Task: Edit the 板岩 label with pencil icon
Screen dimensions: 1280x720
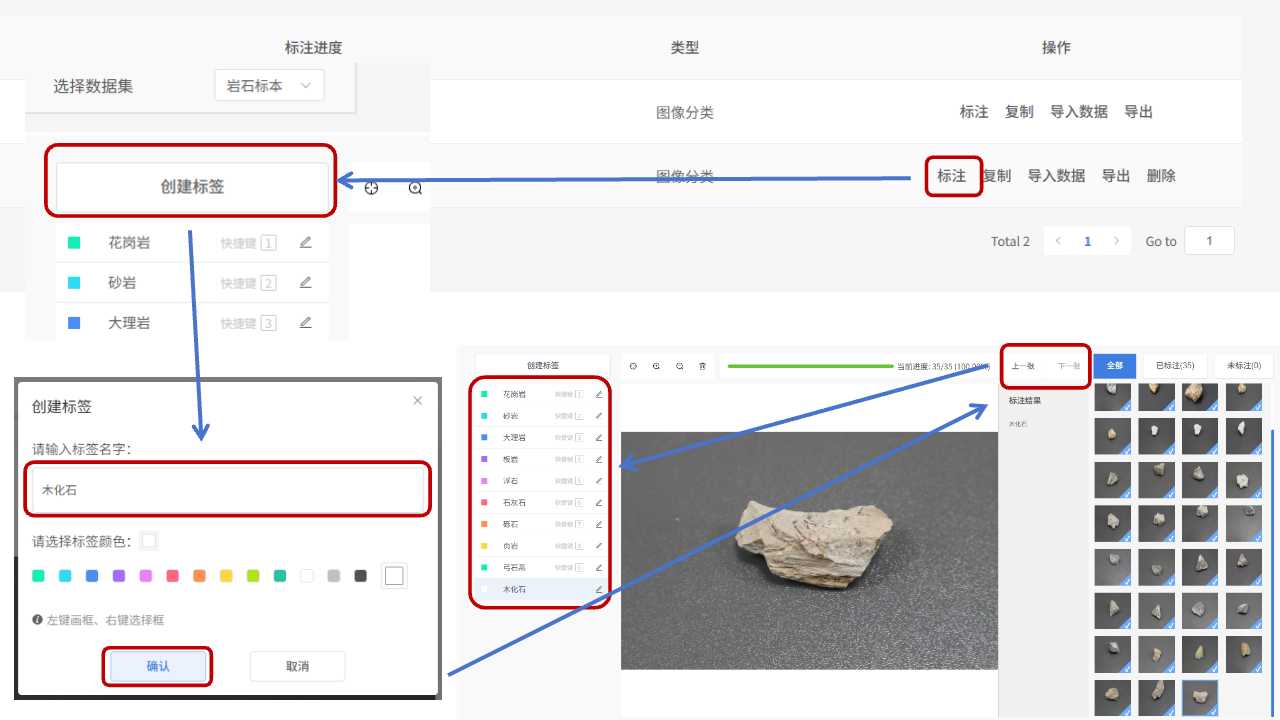Action: (599, 459)
